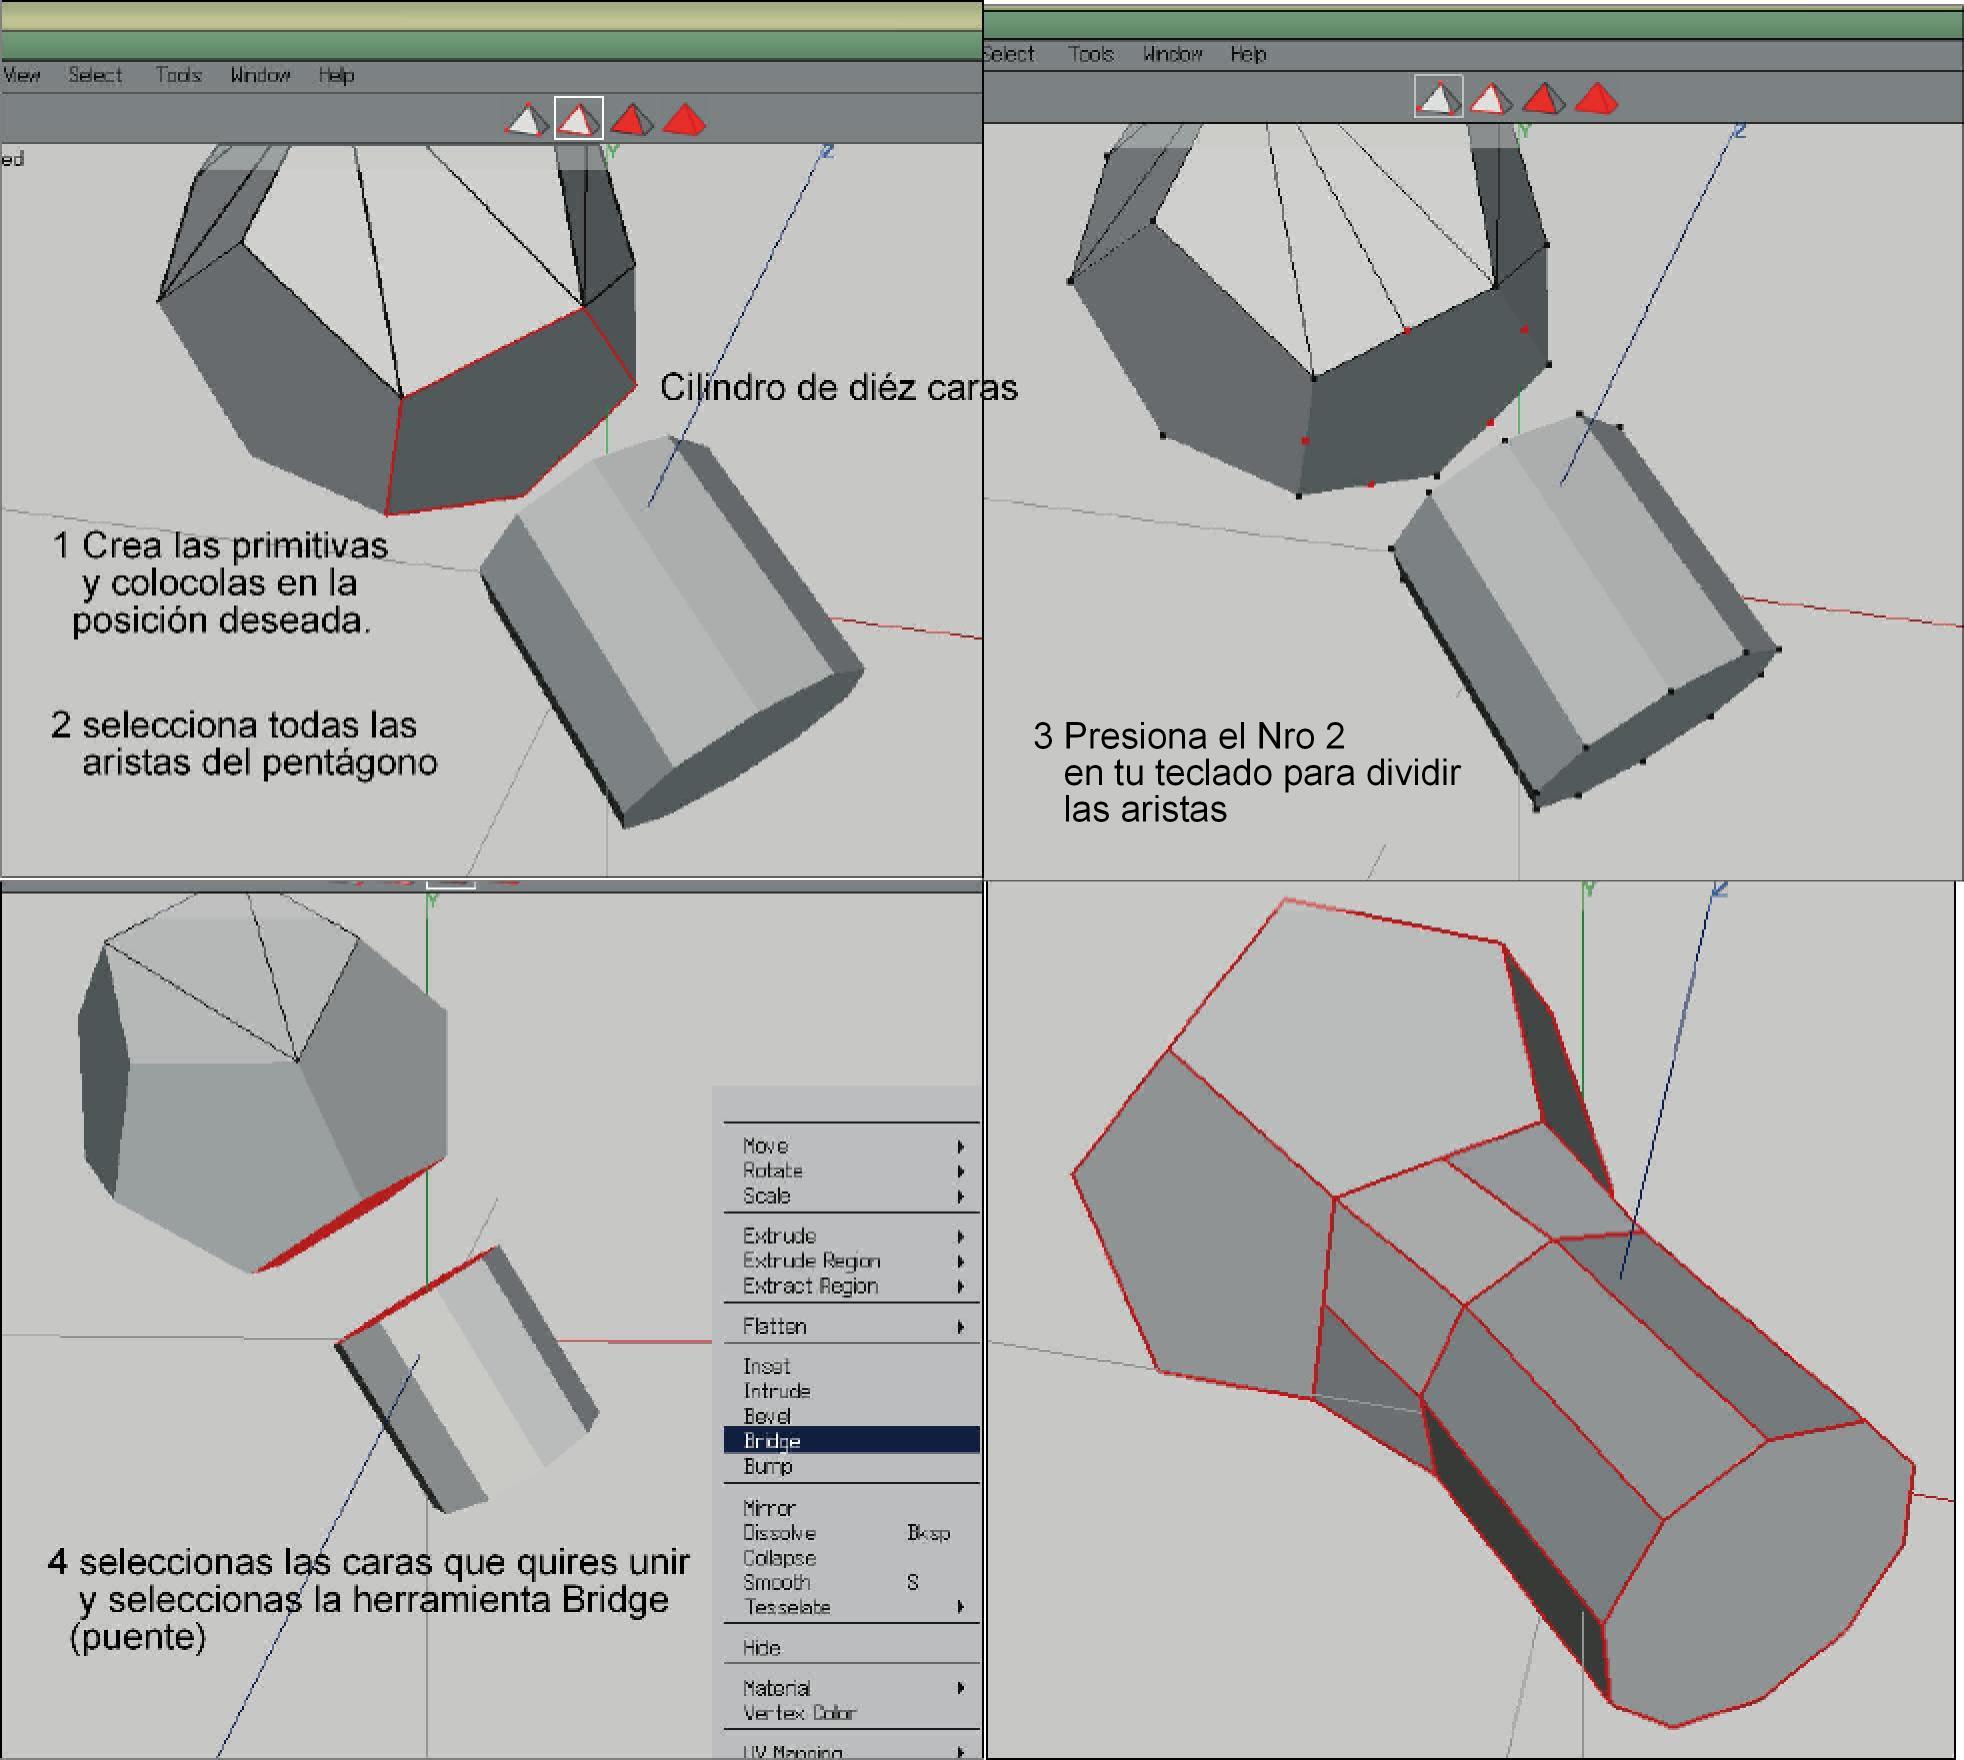
Task: Expand the Tesselate submenu arrow
Action: click(960, 1607)
